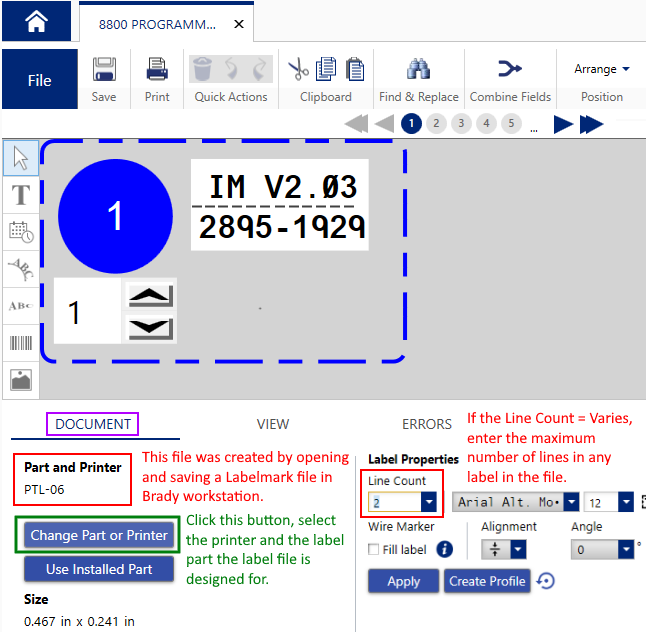646x632 pixels.
Task: Enable the Fill label checkbox
Action: pyautogui.click(x=374, y=549)
